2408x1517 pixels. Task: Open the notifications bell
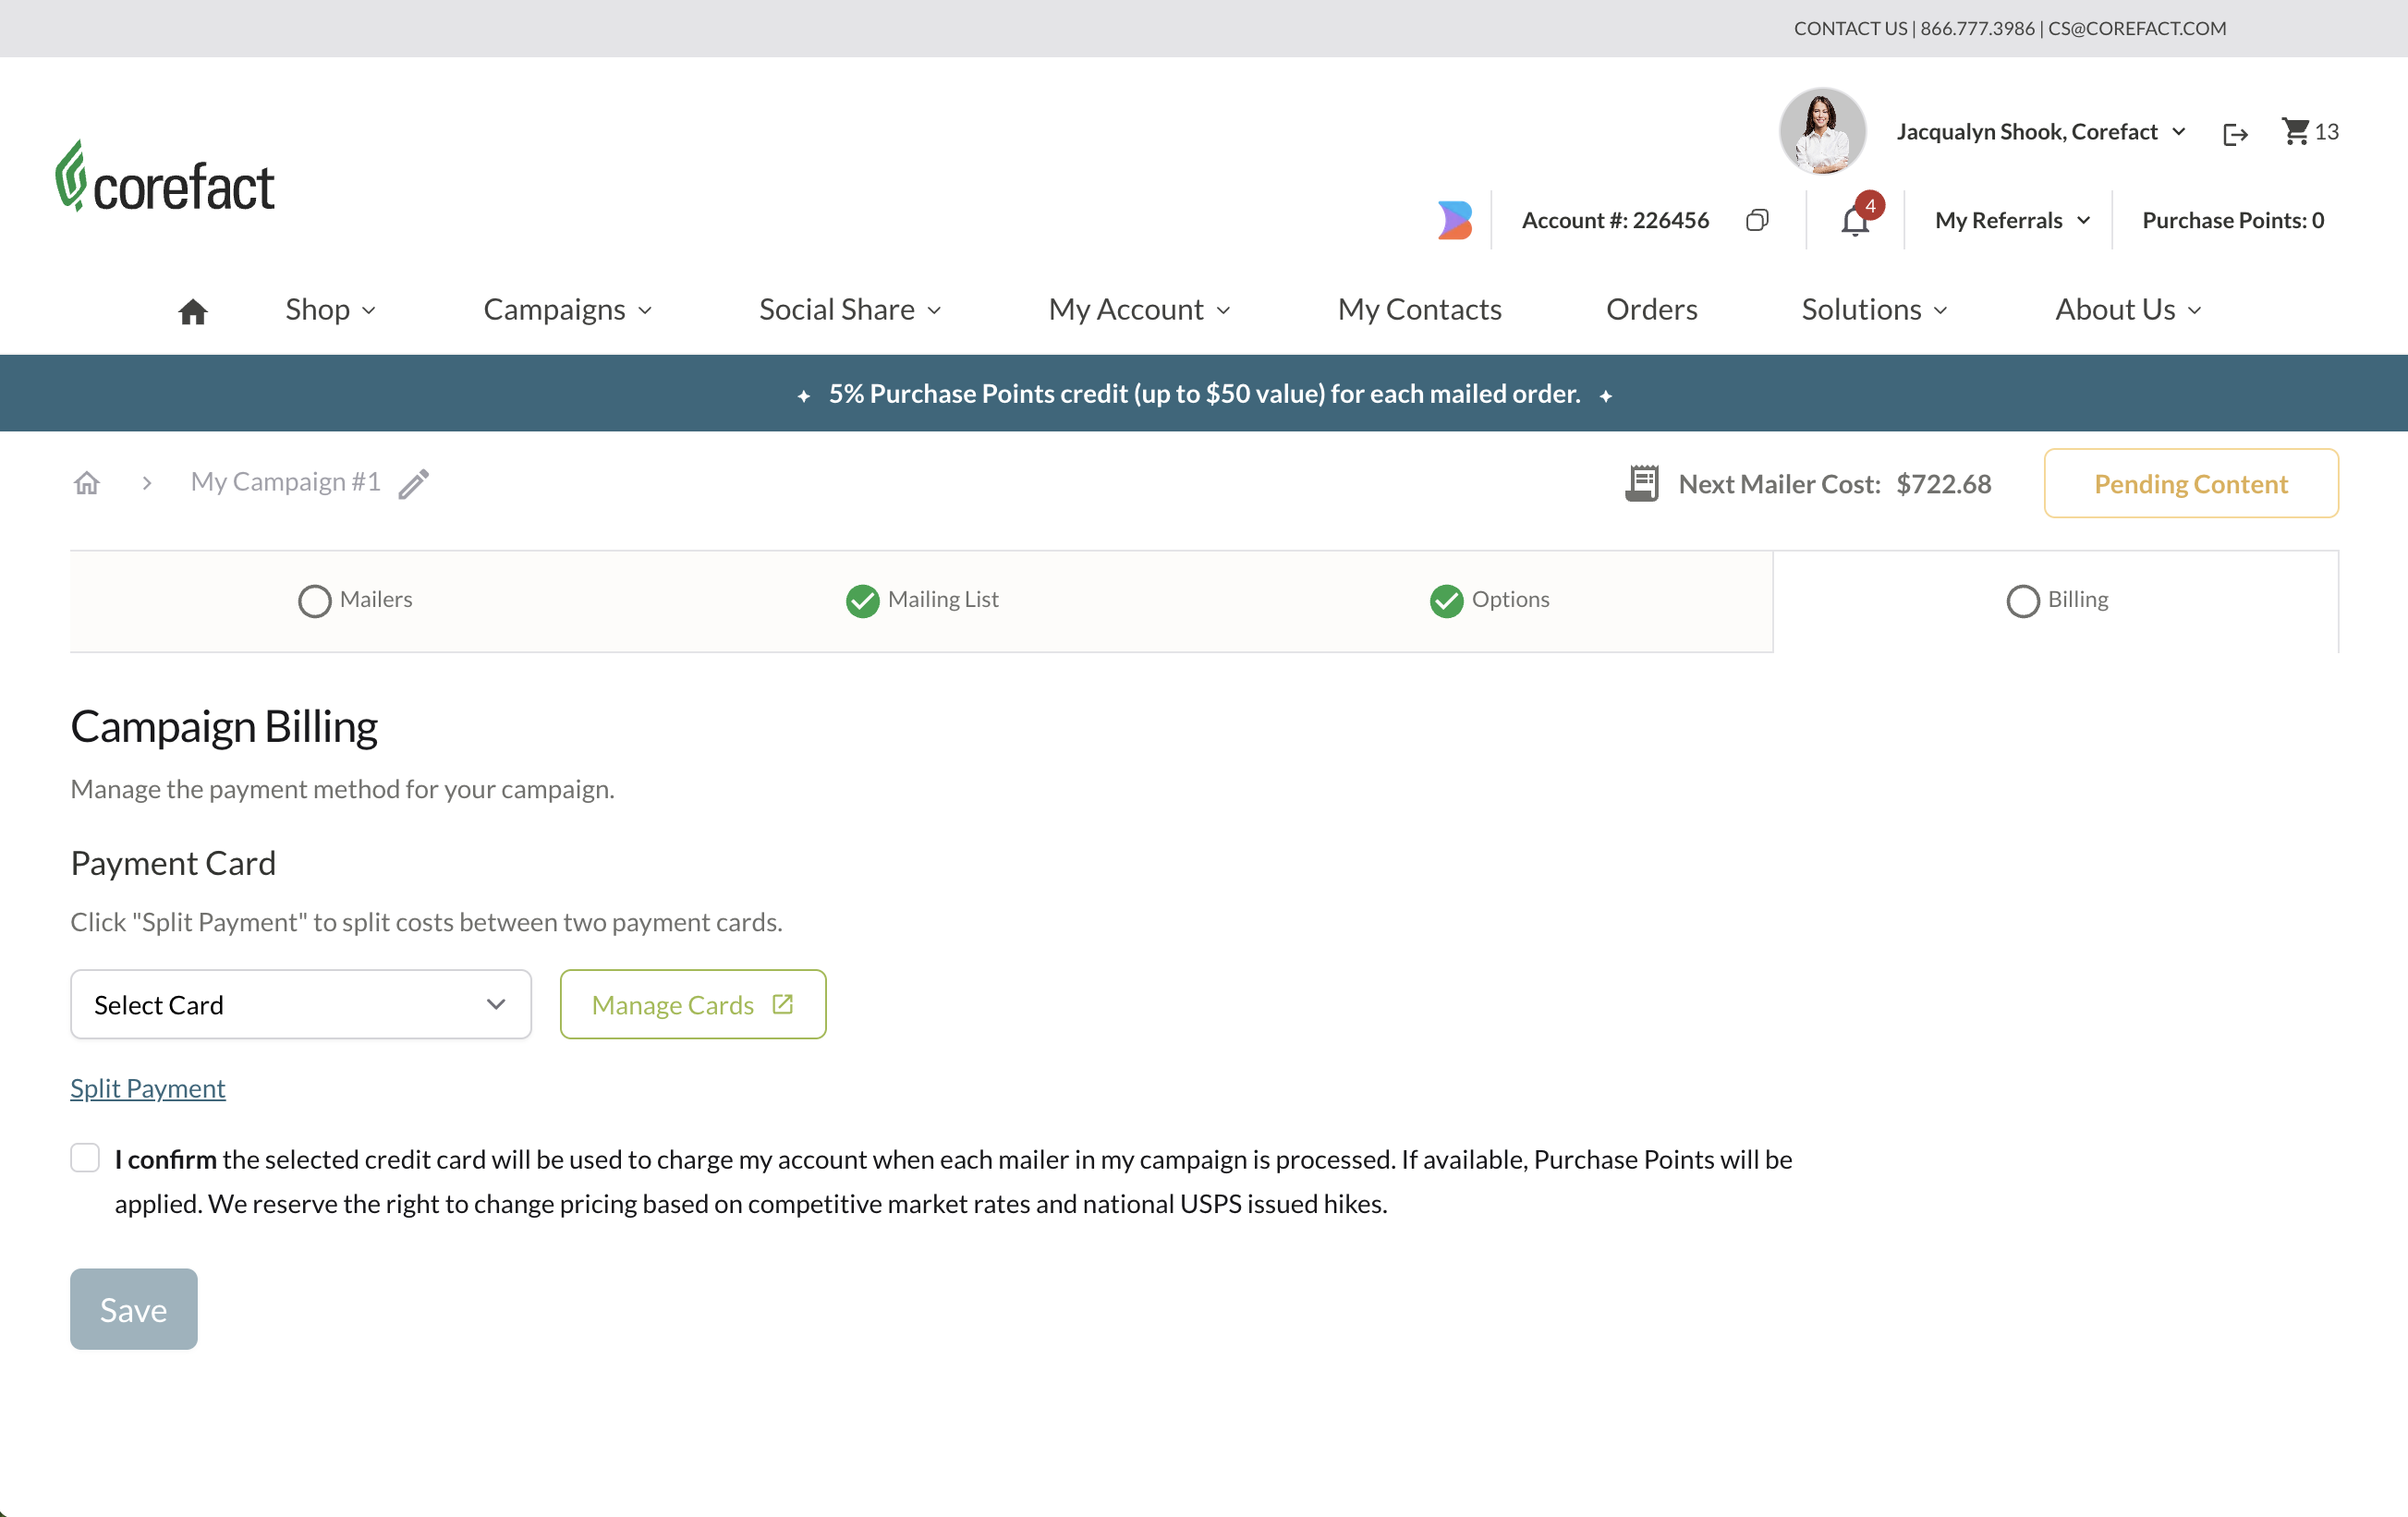[x=1855, y=220]
